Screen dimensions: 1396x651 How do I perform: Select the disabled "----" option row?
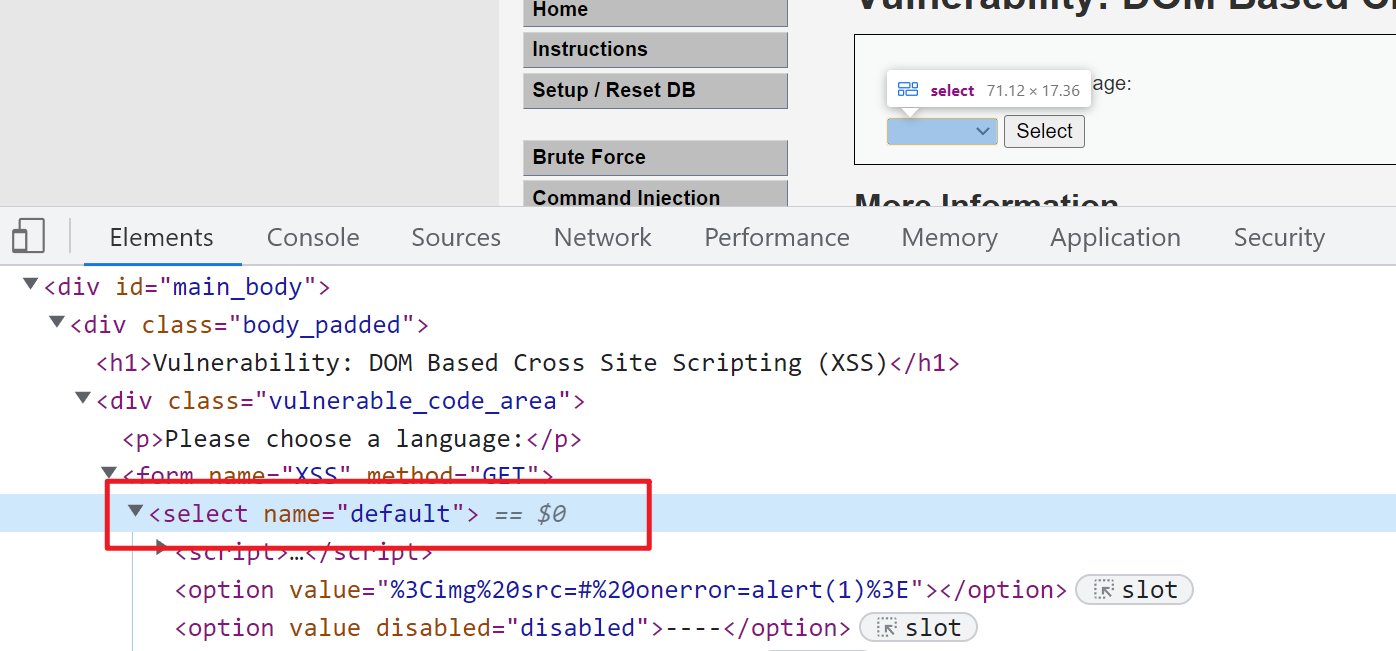[513, 628]
